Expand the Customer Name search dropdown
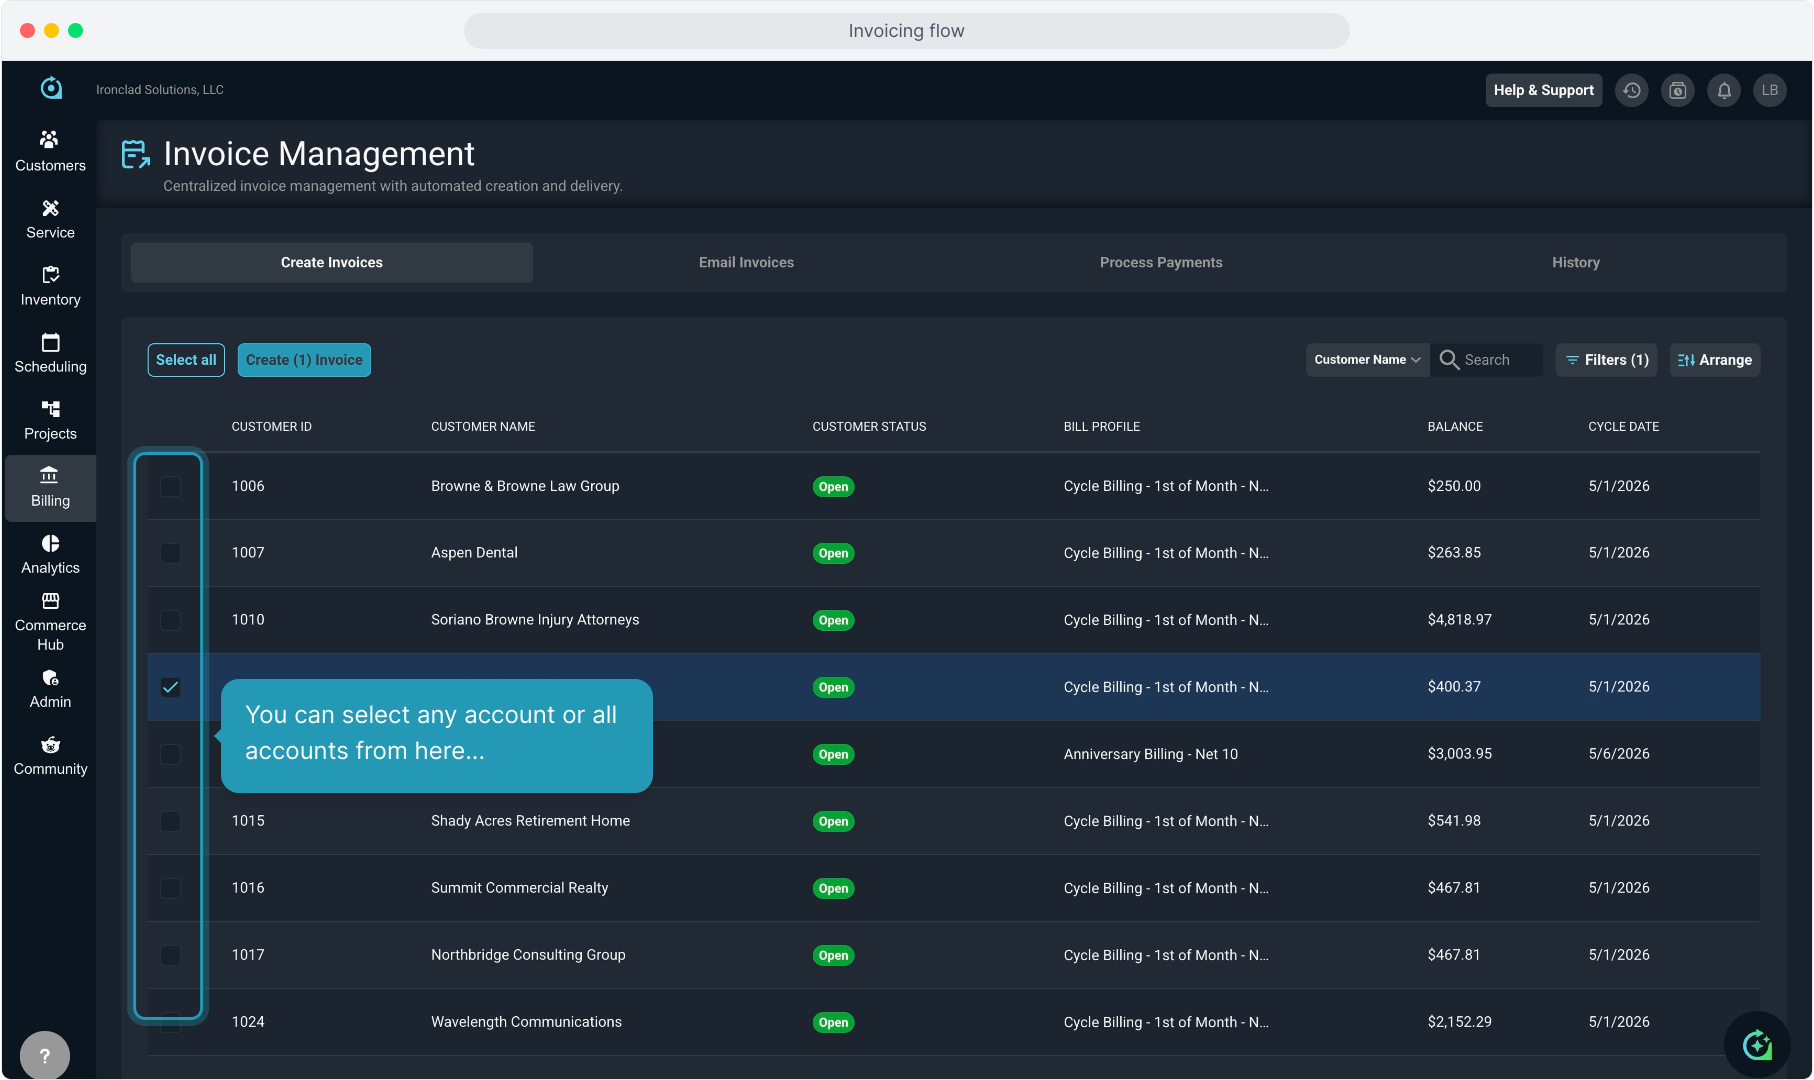Image resolution: width=1814 pixels, height=1080 pixels. coord(1367,360)
